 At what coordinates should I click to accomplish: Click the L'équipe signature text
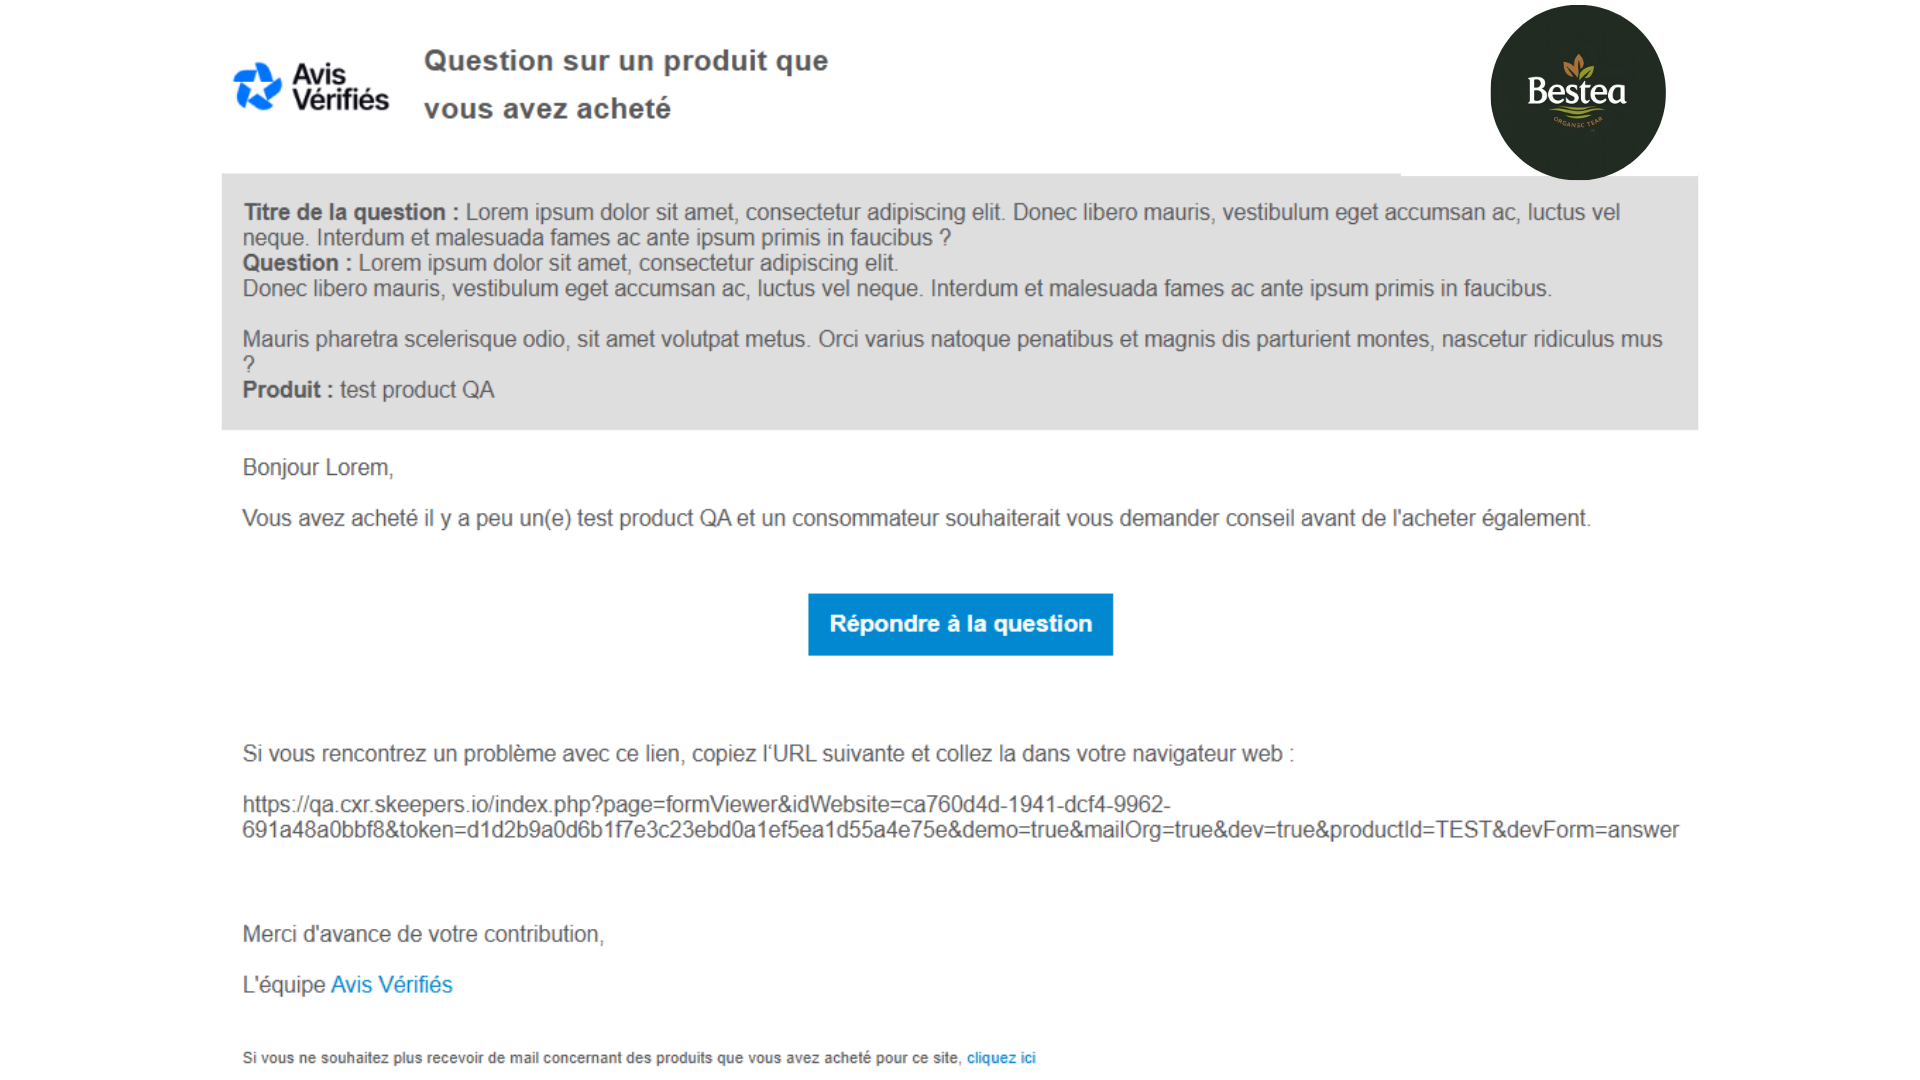coord(282,984)
